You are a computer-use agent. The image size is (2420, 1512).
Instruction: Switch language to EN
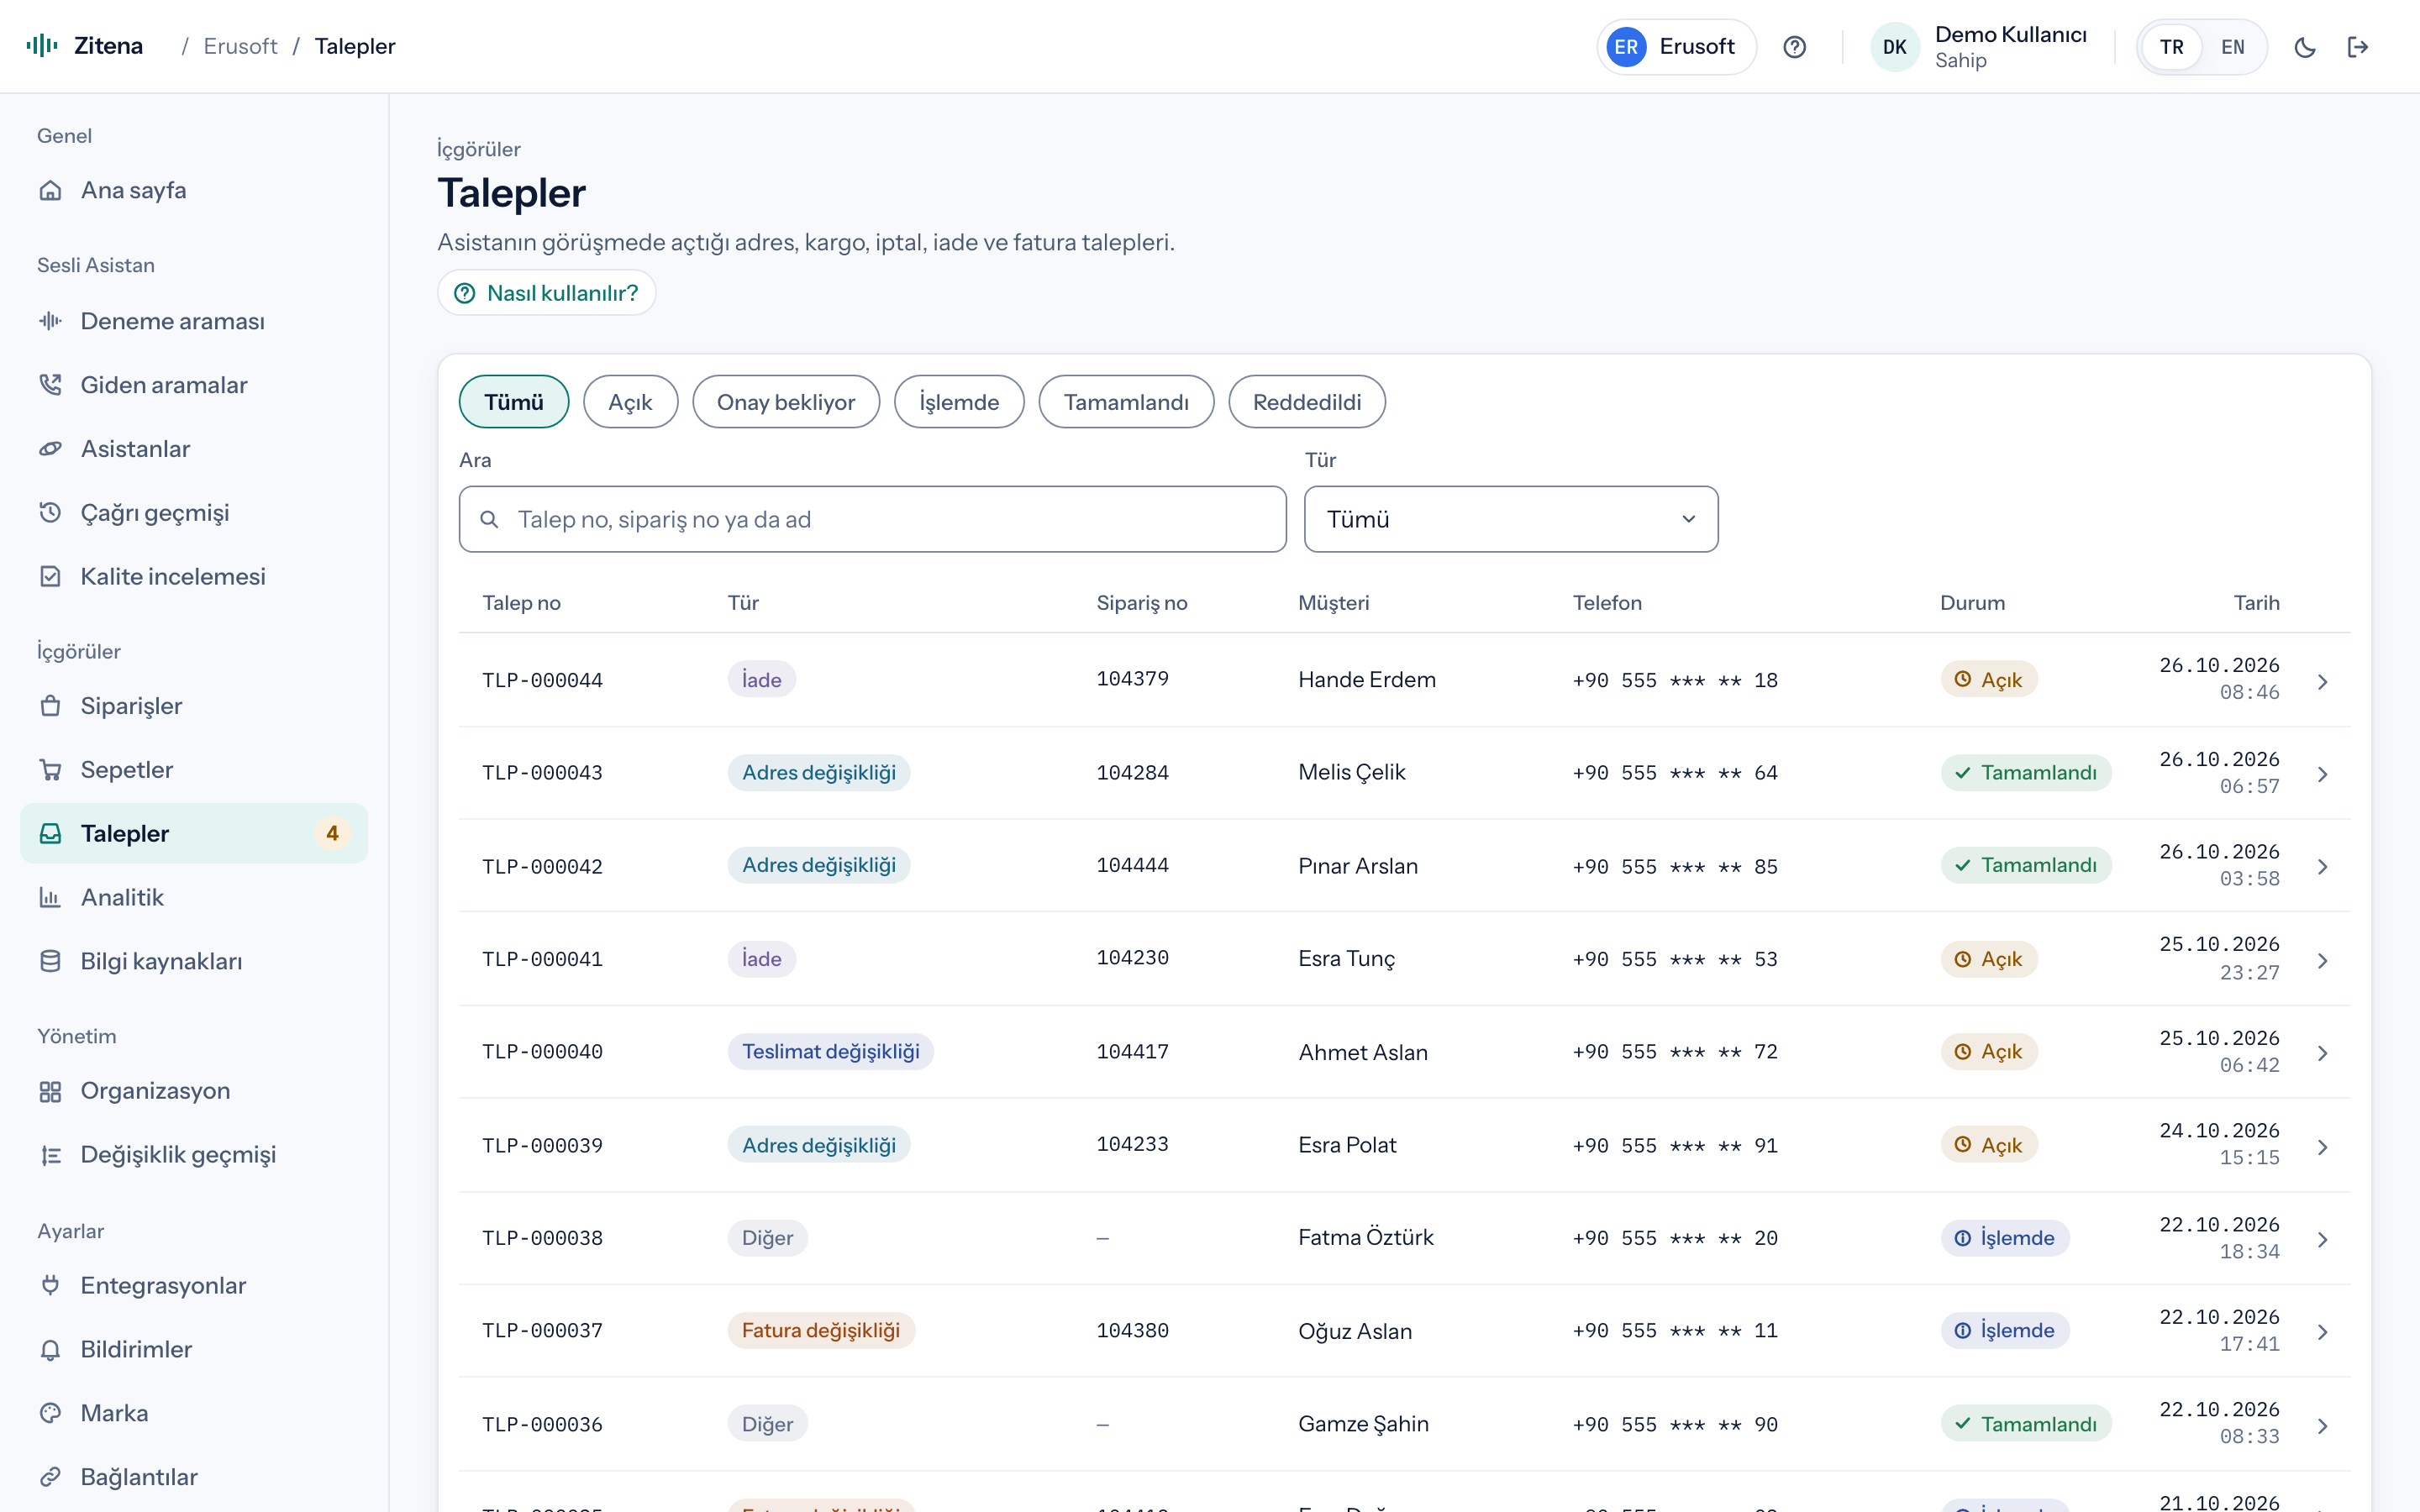point(2232,47)
